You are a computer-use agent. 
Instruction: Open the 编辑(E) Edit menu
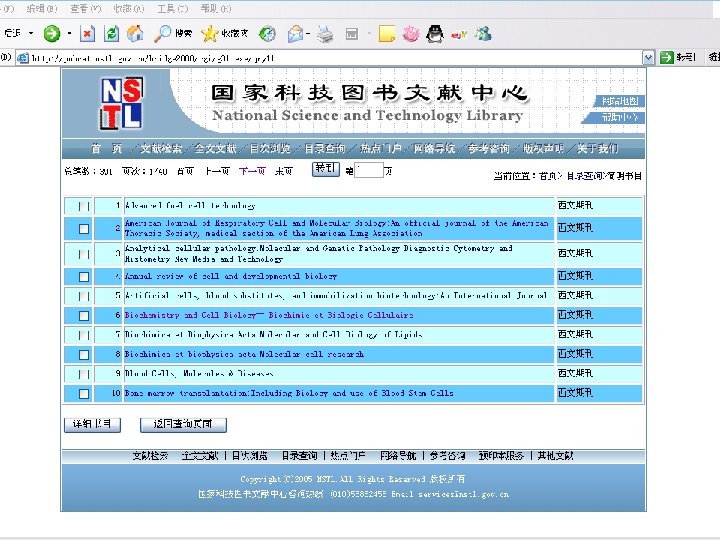[42, 9]
